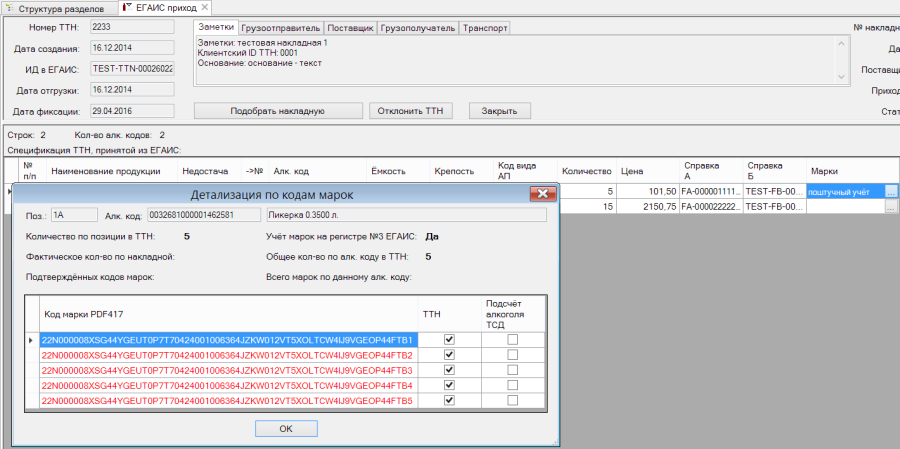Click the Количество column header
The image size is (900, 449).
pos(587,171)
